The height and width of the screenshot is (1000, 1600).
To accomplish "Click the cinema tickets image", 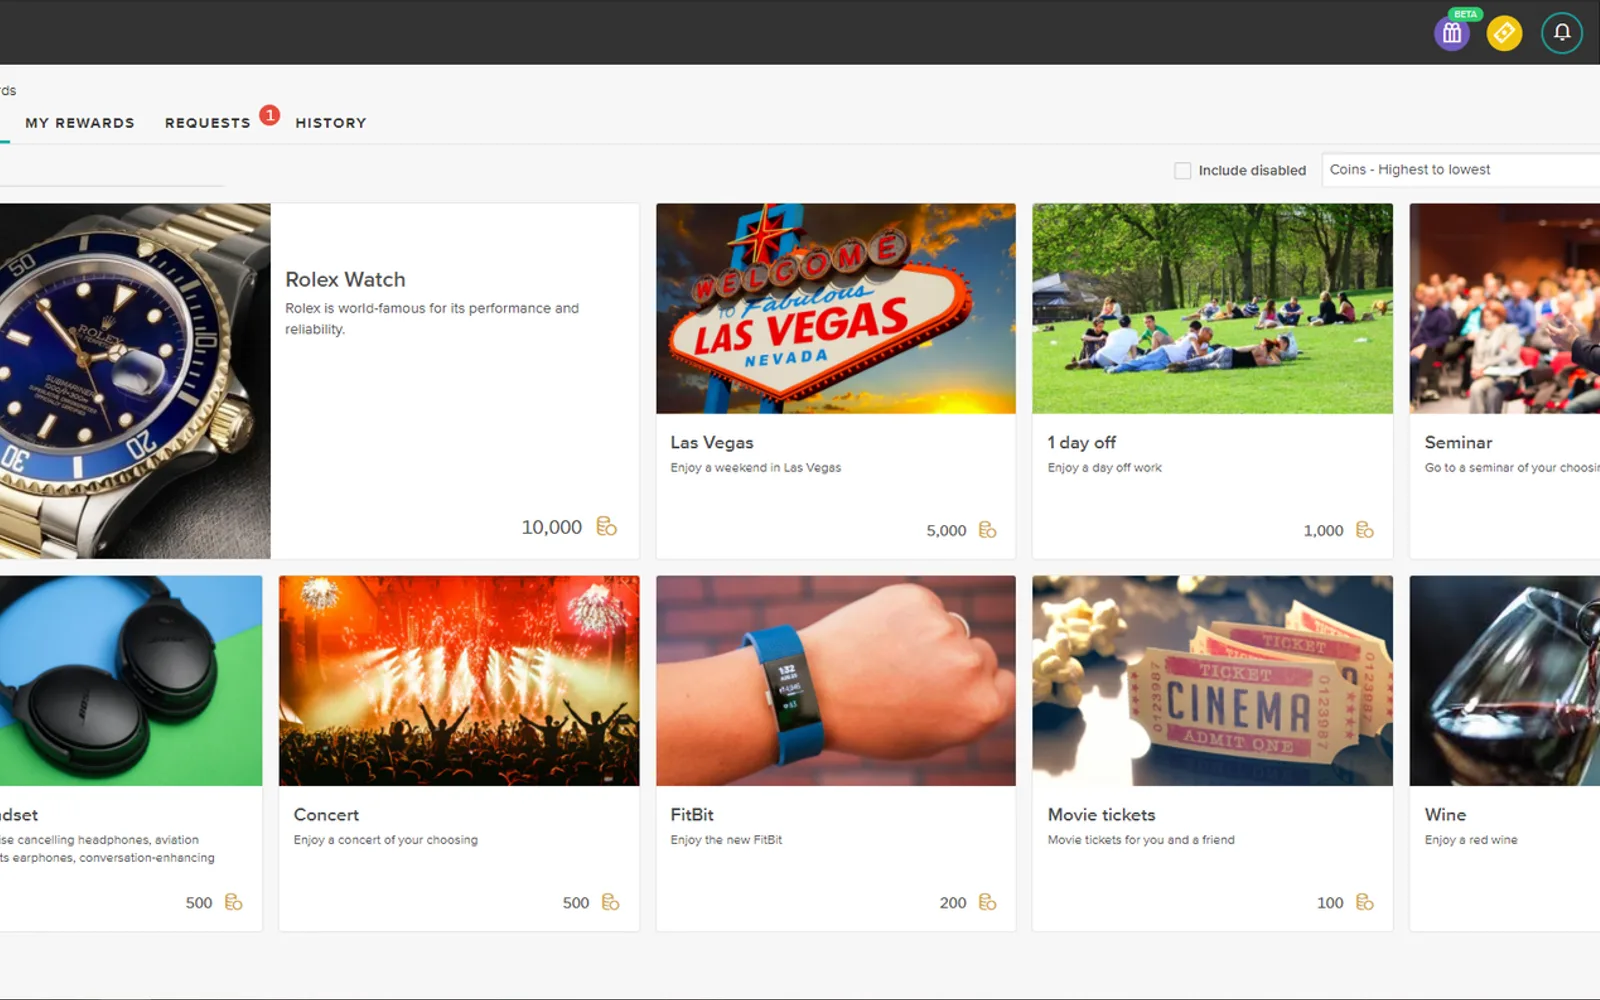I will (x=1212, y=681).
